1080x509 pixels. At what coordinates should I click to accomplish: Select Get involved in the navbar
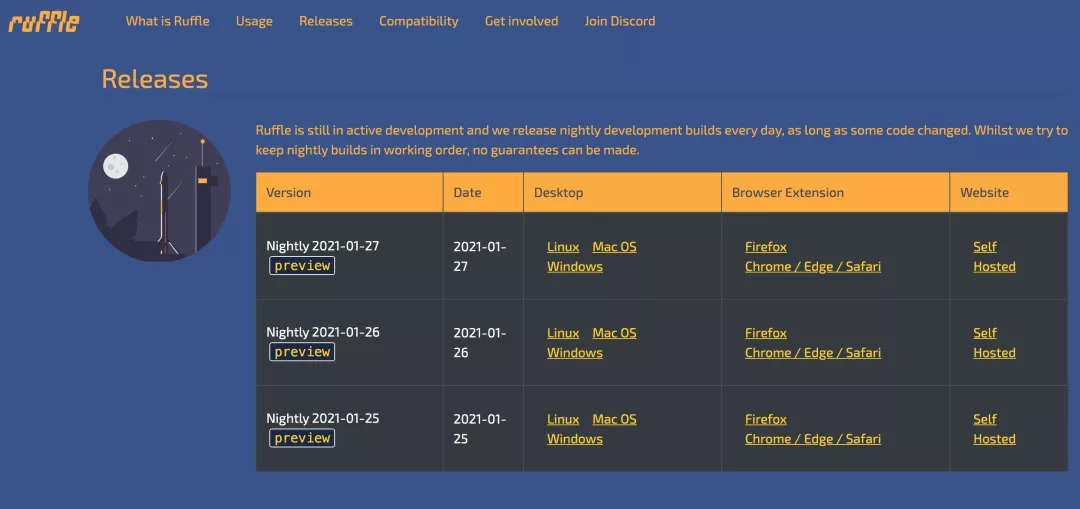521,21
